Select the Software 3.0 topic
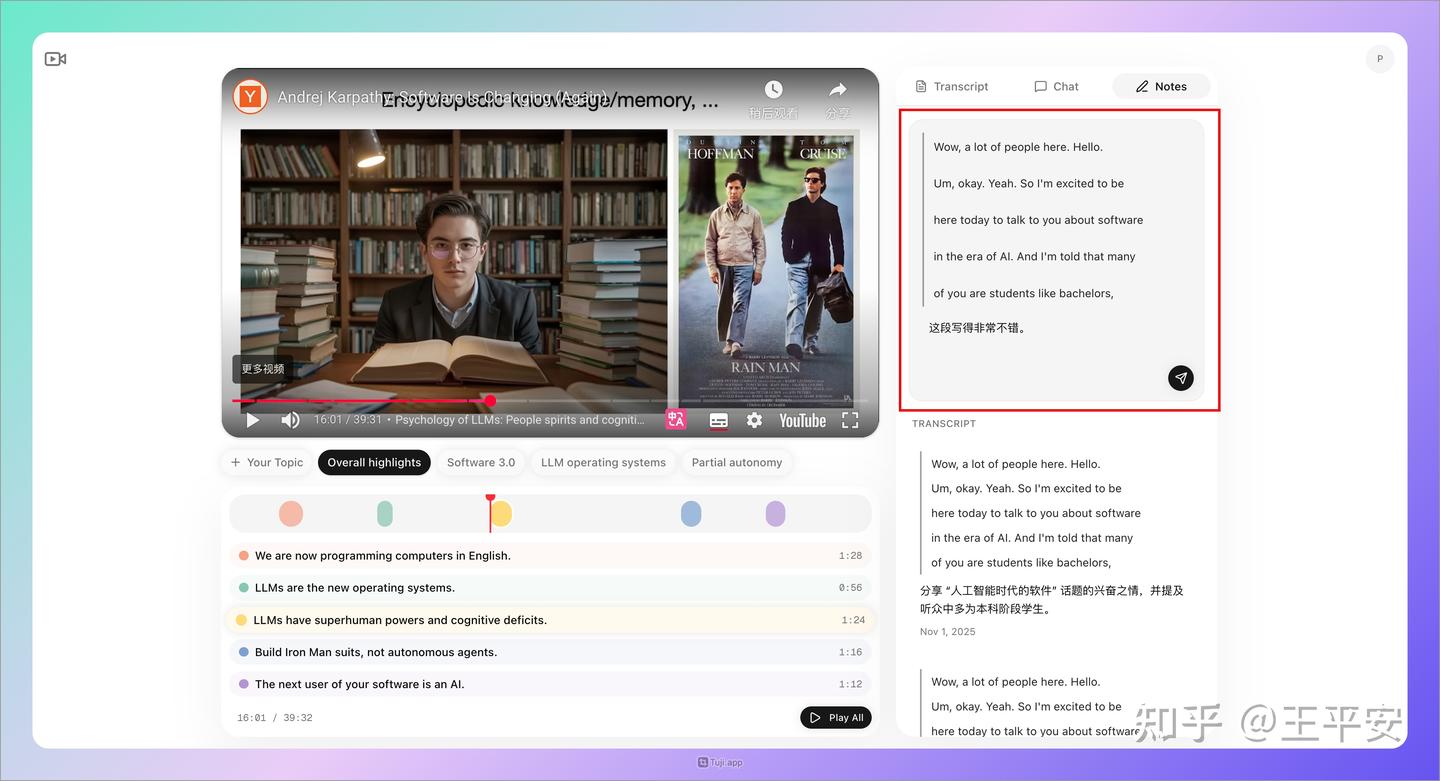The width and height of the screenshot is (1440, 781). [x=481, y=462]
